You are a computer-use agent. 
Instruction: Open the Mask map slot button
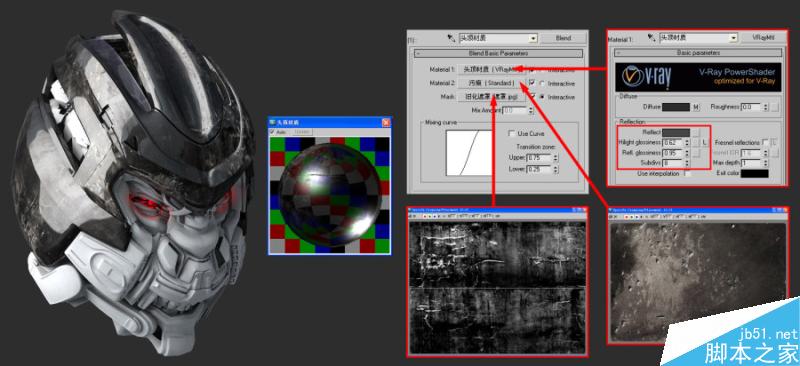coord(491,96)
